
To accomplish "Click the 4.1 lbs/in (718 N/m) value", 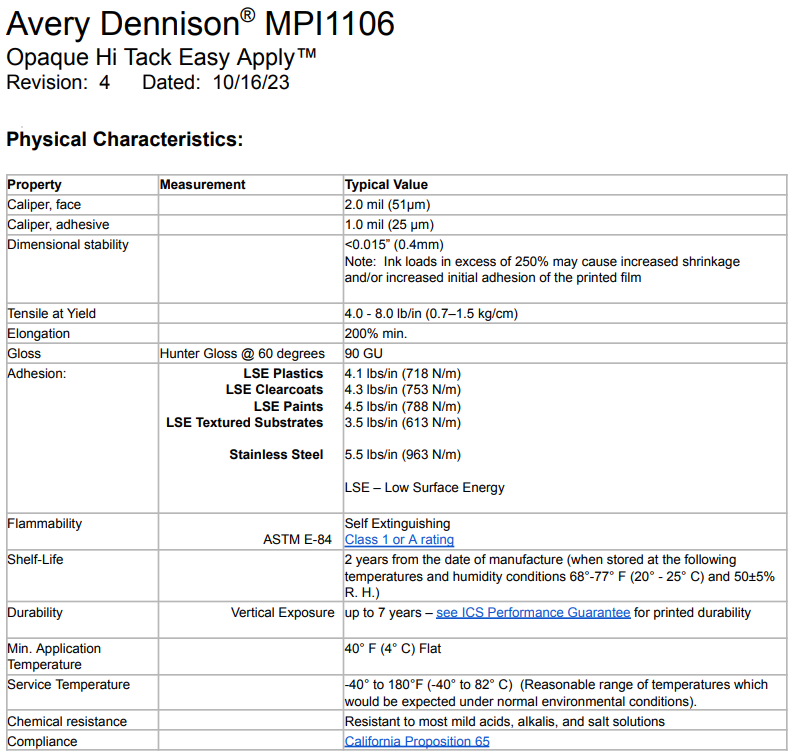I will pos(403,374).
